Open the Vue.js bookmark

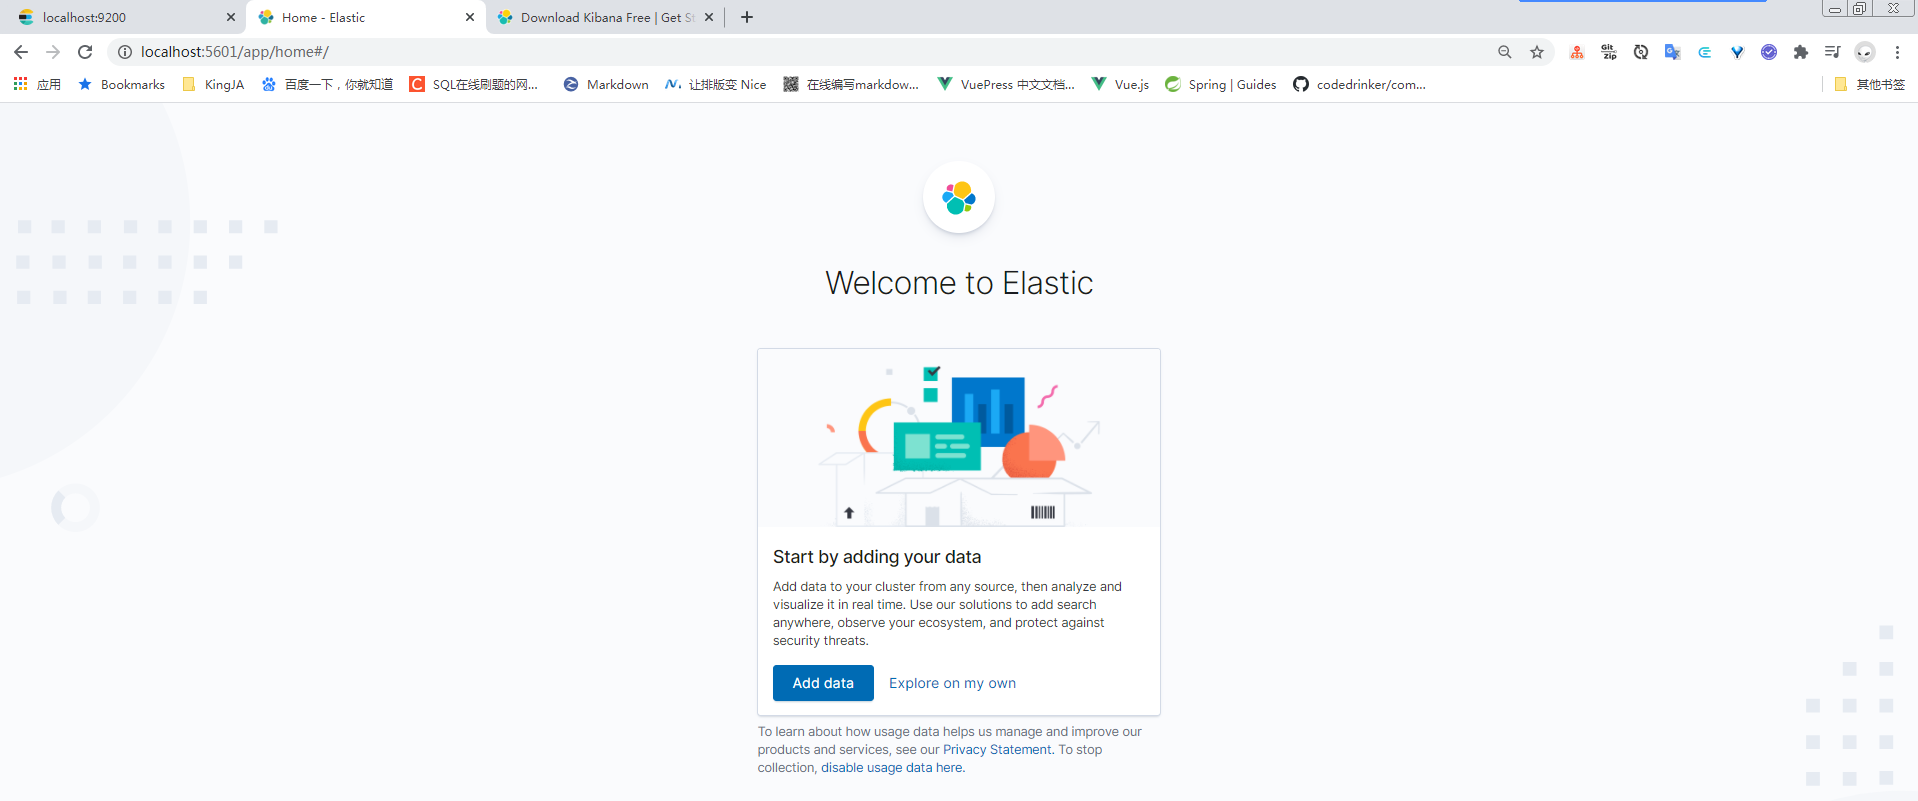[x=1121, y=85]
